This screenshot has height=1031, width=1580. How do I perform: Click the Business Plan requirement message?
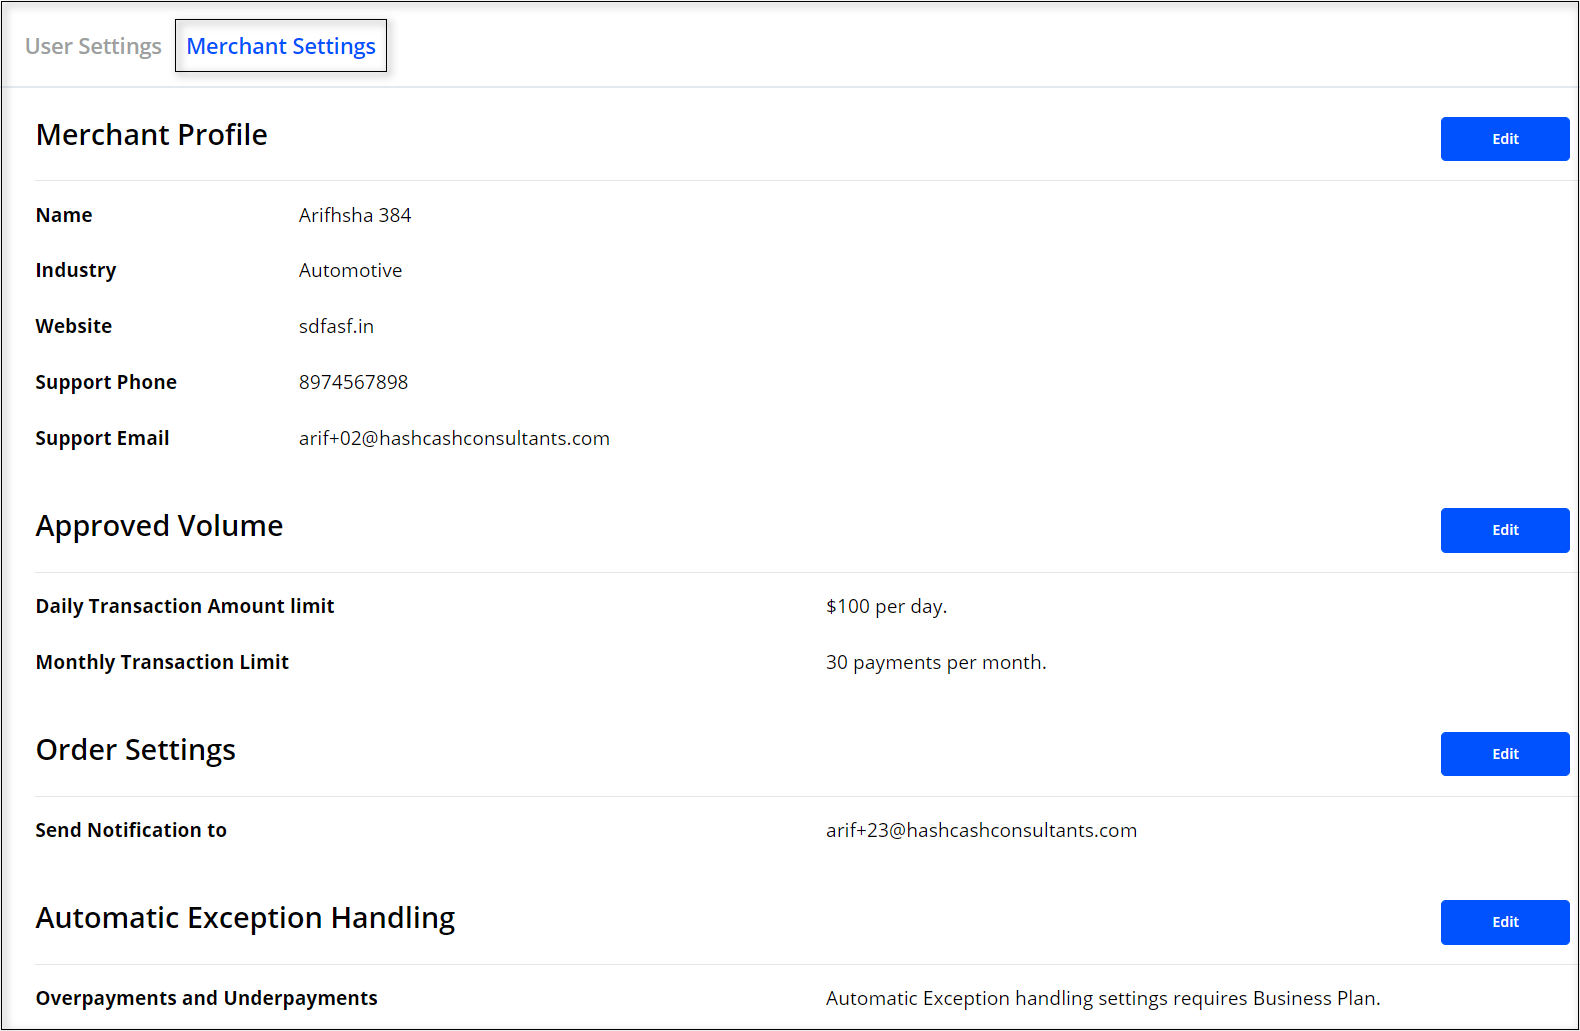pos(1102,999)
